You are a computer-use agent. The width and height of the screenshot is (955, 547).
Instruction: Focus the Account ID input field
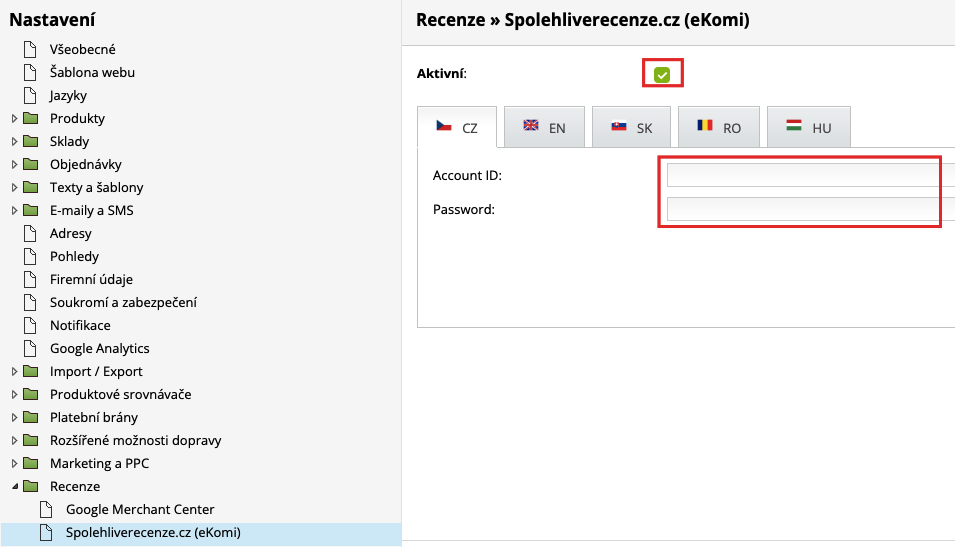(x=811, y=175)
